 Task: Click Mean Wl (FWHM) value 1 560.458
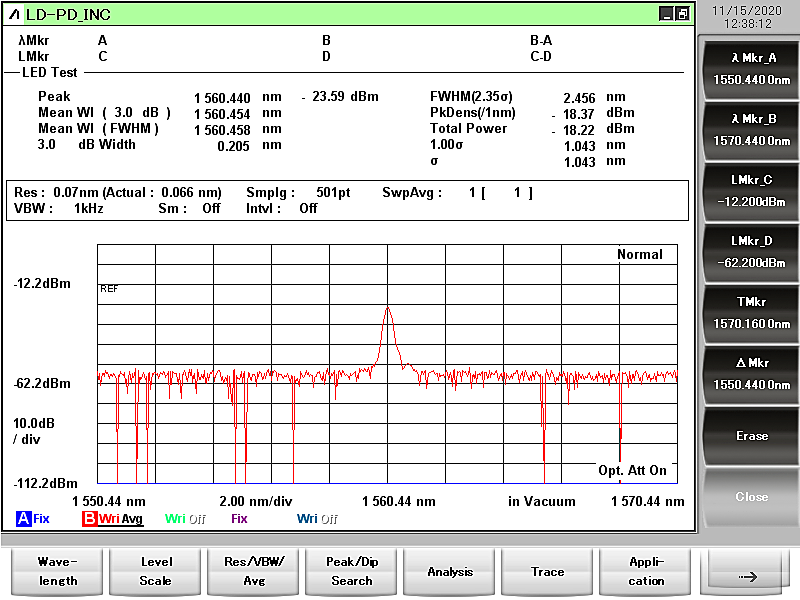(222, 130)
